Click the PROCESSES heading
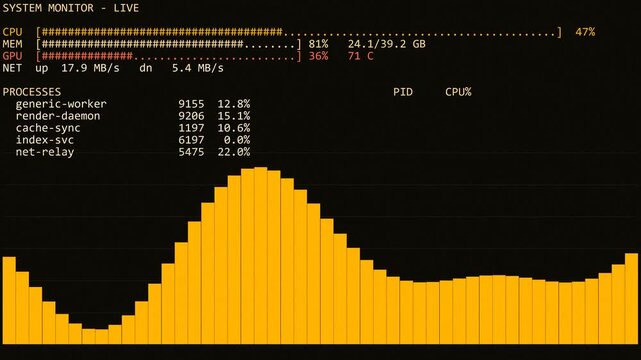641x360 pixels. [31, 92]
